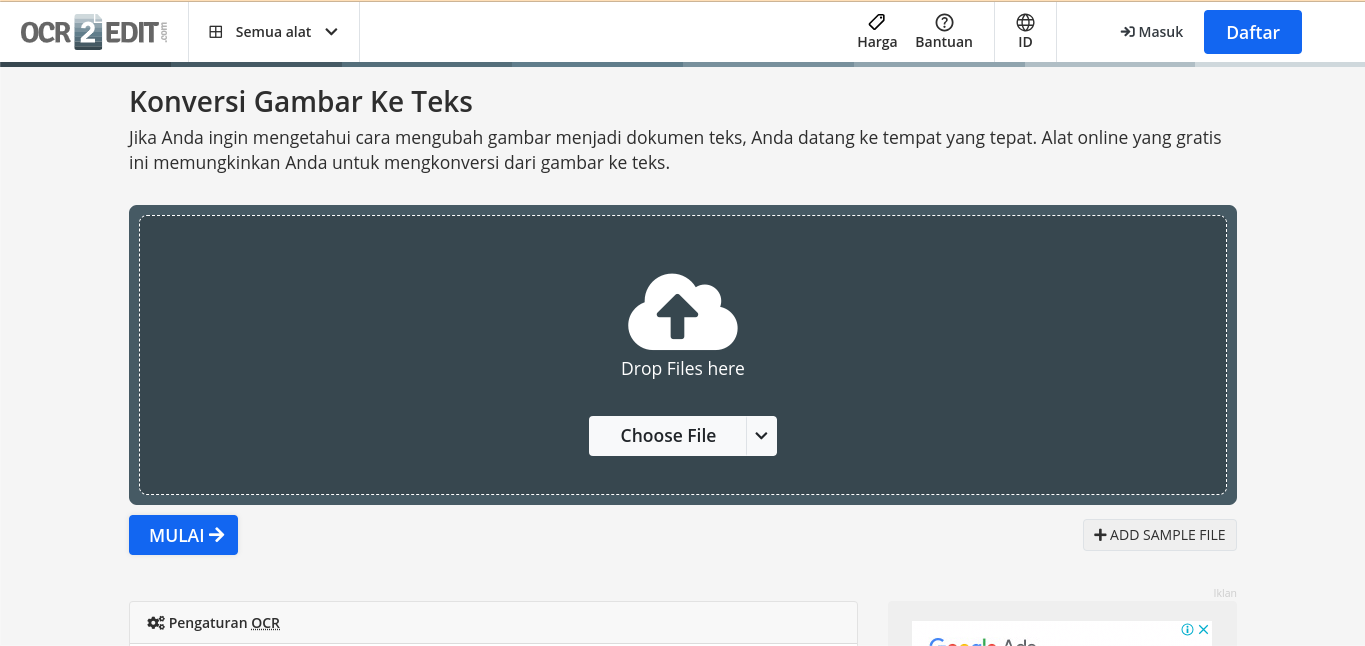Change language via the ID globe
The height and width of the screenshot is (646, 1365).
point(1025,32)
